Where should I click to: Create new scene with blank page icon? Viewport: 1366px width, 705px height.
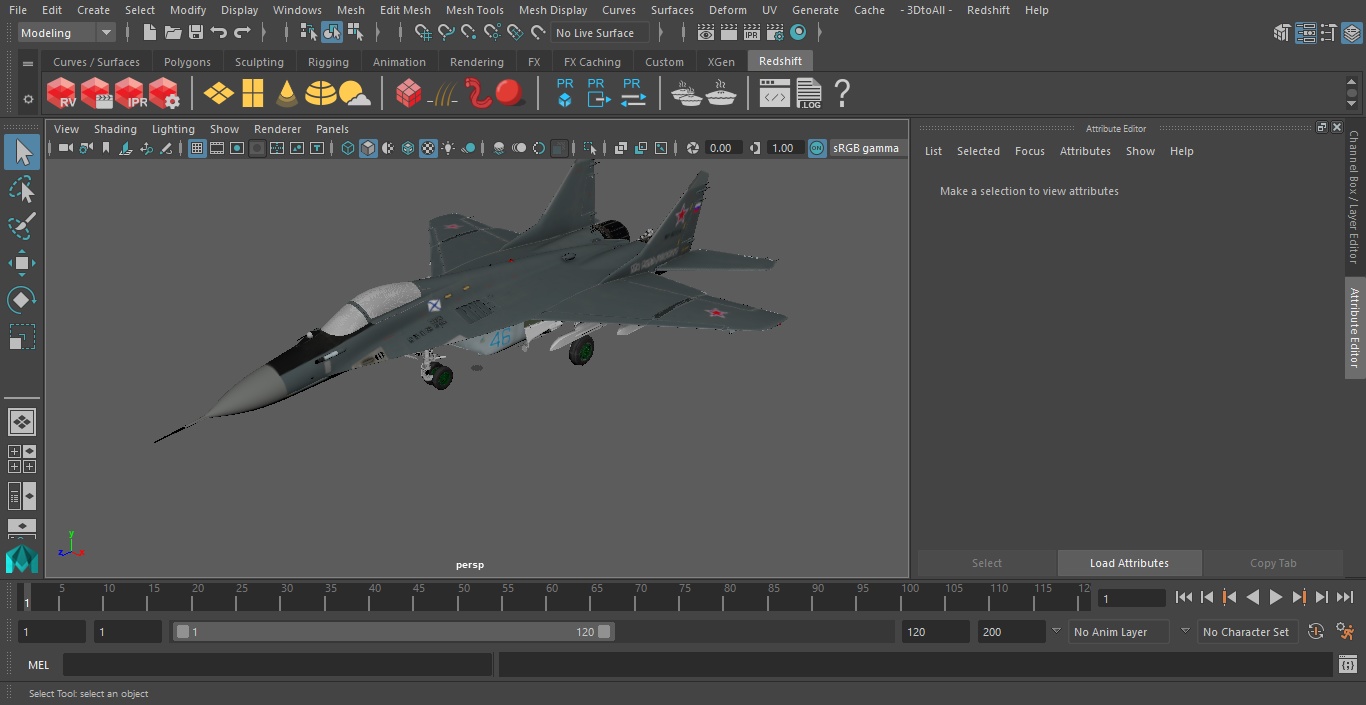pos(150,33)
